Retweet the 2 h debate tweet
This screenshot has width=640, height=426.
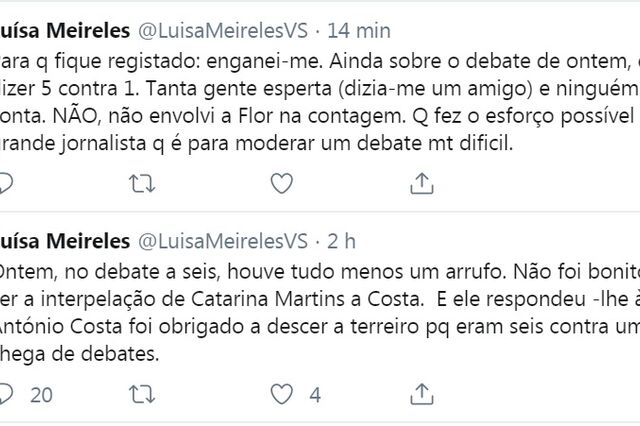pyautogui.click(x=142, y=394)
